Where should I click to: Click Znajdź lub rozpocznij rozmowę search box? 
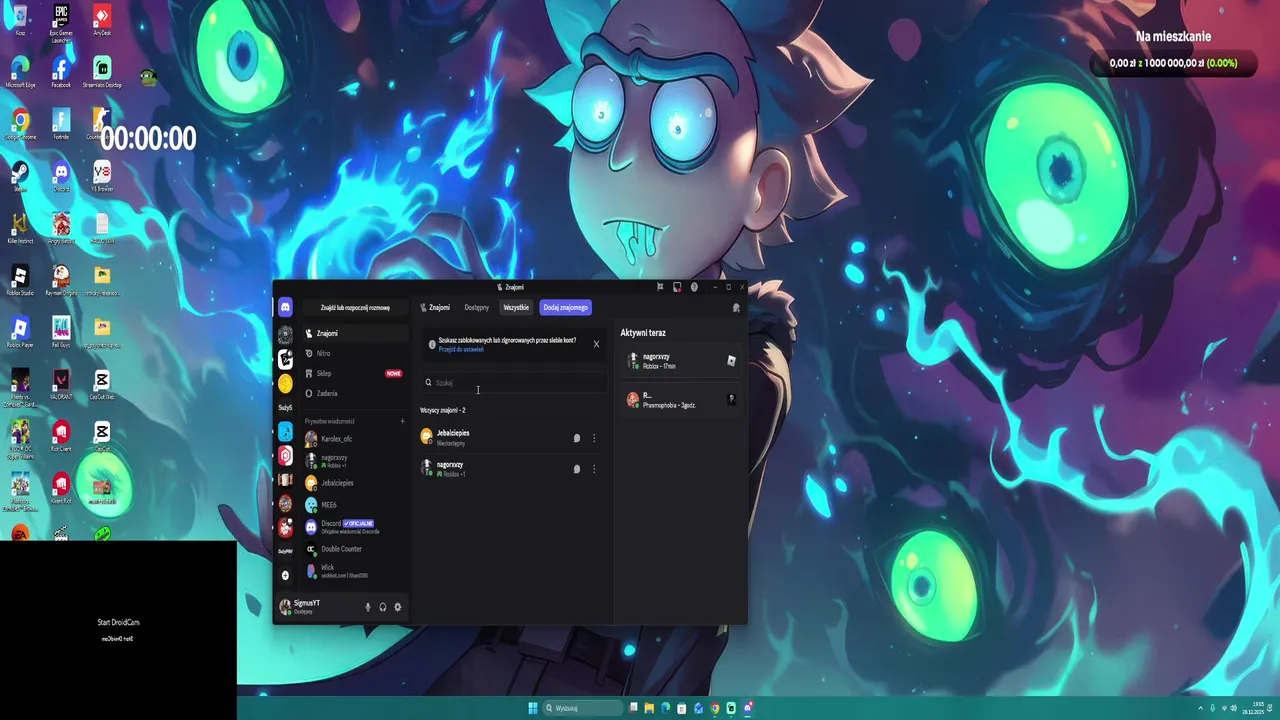click(x=355, y=308)
